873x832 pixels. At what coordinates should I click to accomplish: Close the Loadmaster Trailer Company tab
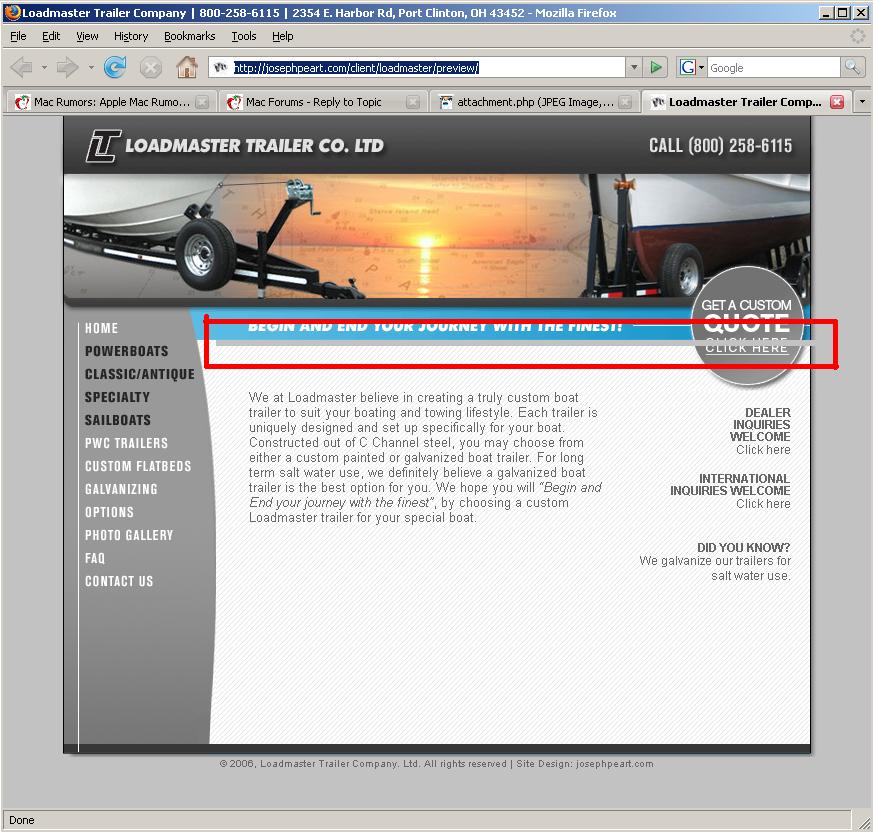837,102
